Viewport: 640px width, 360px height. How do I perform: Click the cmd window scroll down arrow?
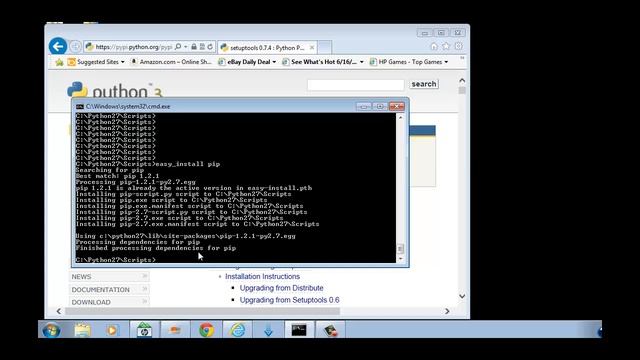pyautogui.click(x=400, y=259)
